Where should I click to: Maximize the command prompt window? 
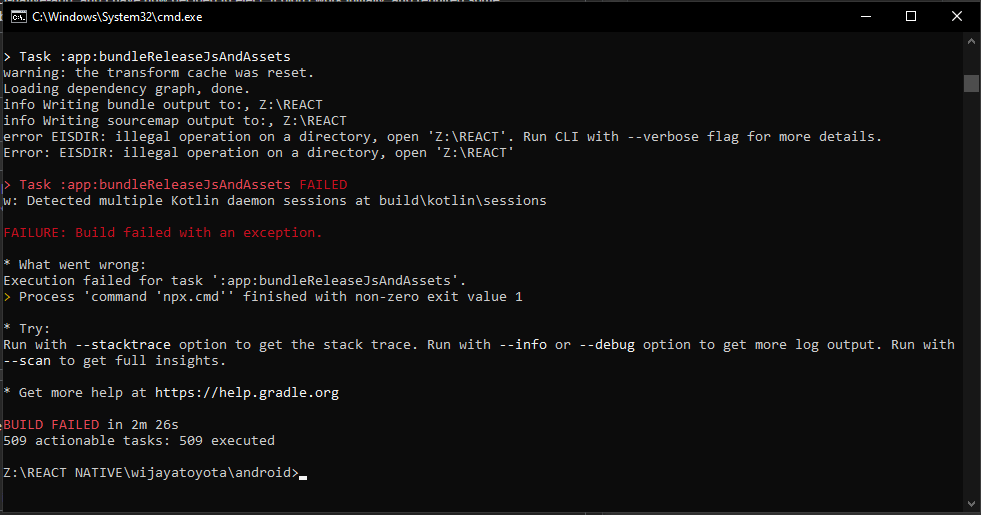[x=911, y=17]
